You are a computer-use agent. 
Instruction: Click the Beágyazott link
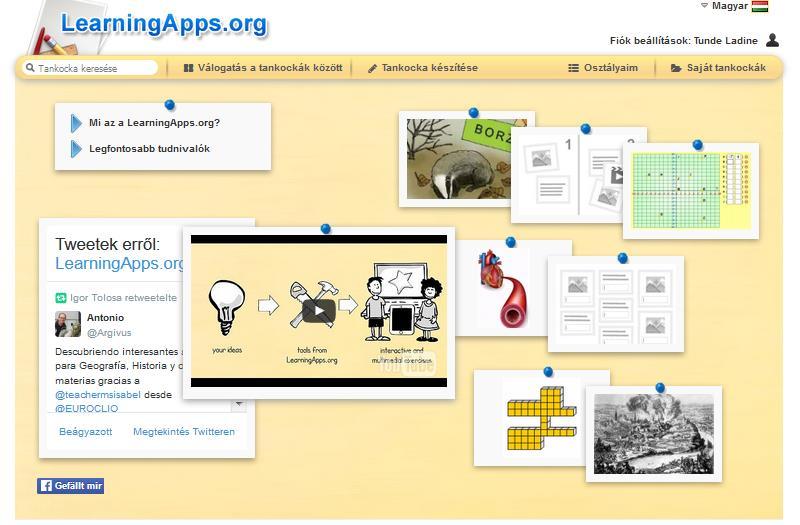click(86, 432)
